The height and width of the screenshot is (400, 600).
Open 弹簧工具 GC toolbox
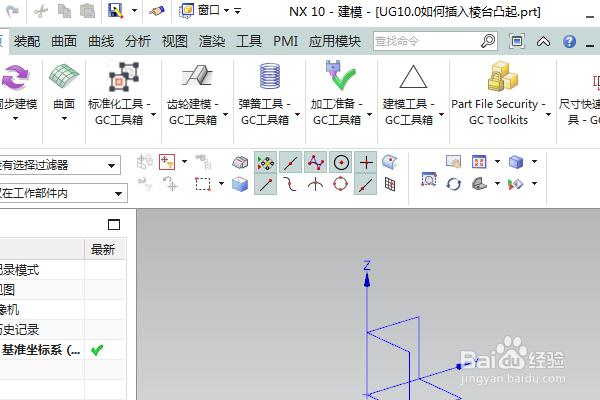coord(265,94)
